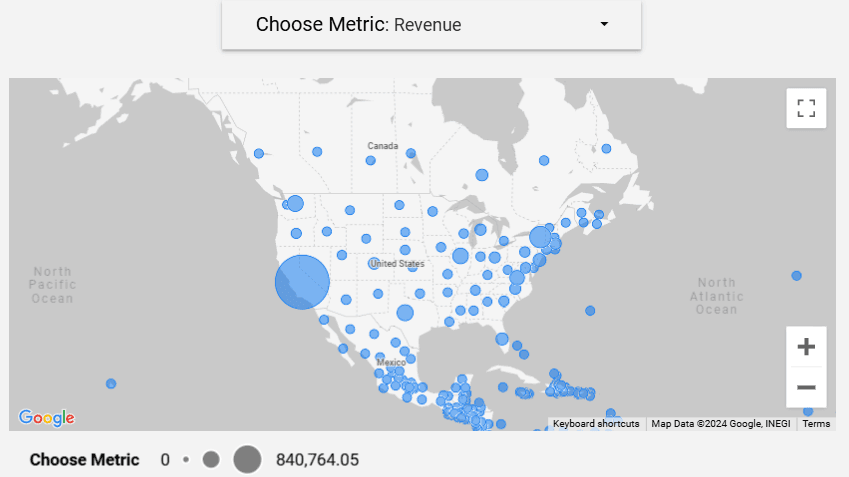Click the dropdown arrow beside Revenue
The height and width of the screenshot is (477, 849).
pos(604,24)
